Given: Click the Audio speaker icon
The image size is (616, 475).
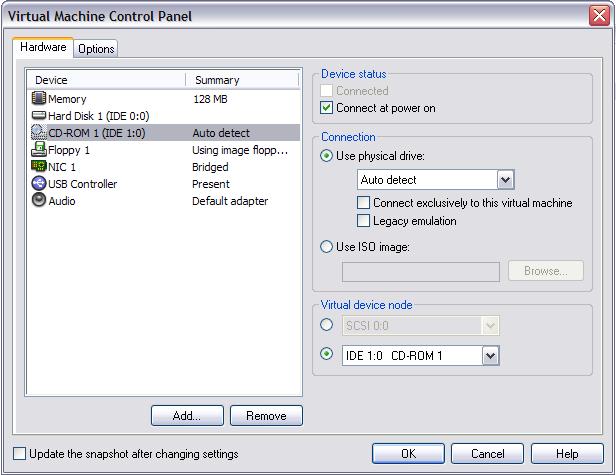Looking at the screenshot, I should point(39,201).
